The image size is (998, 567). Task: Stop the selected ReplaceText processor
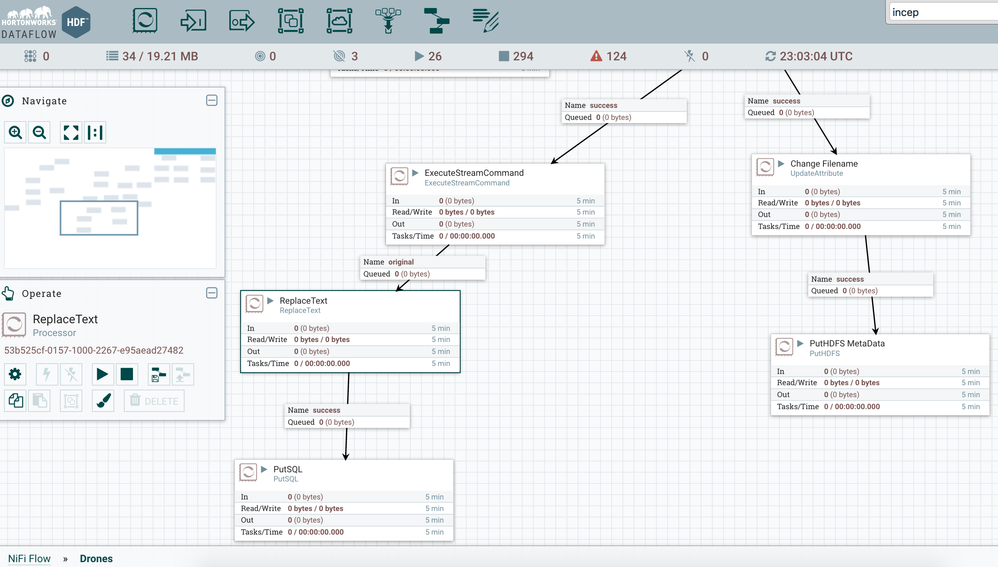tap(127, 374)
